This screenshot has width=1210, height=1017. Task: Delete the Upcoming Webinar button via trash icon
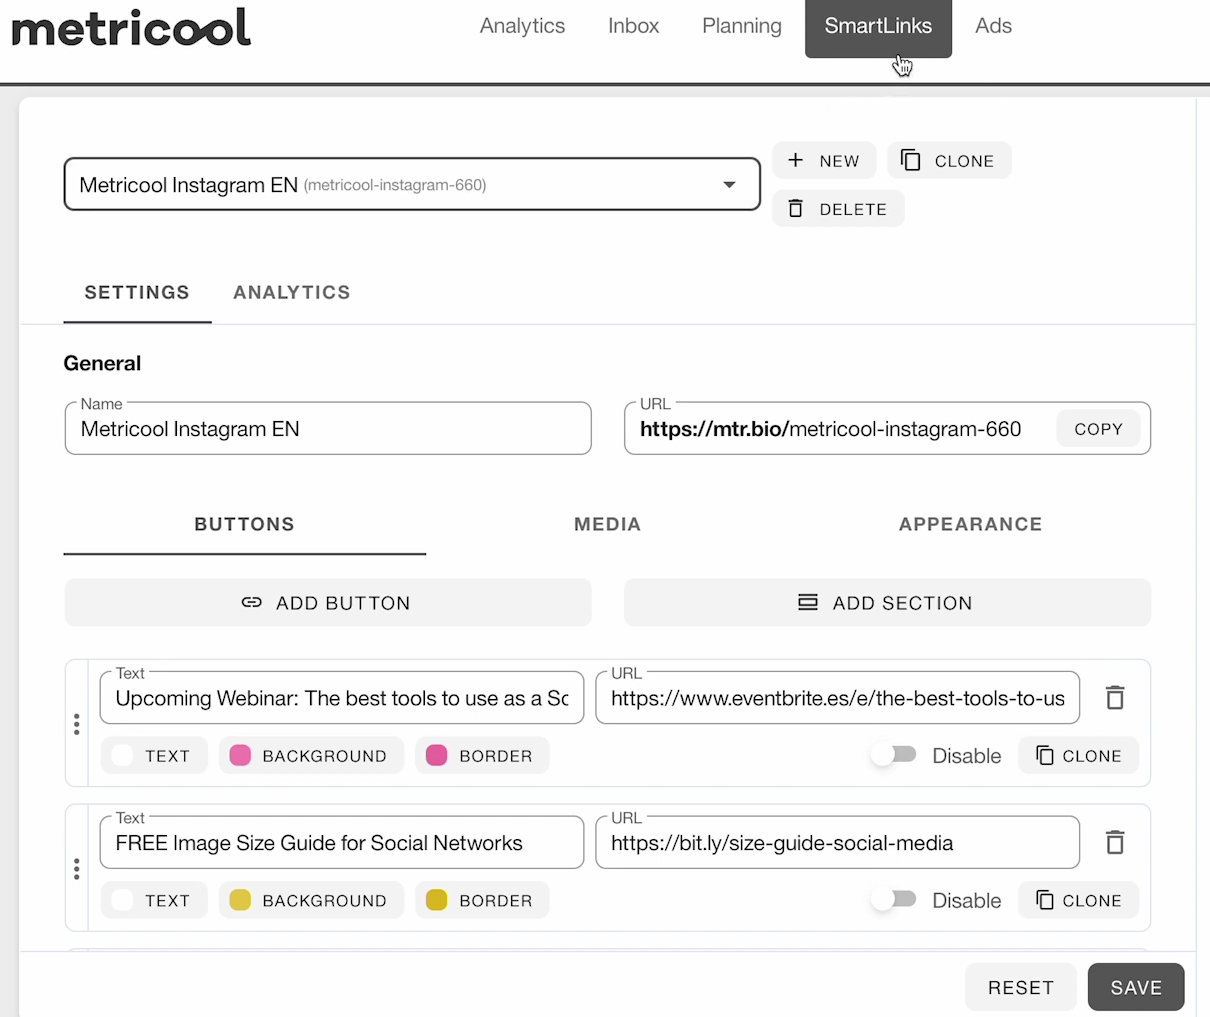click(1115, 697)
